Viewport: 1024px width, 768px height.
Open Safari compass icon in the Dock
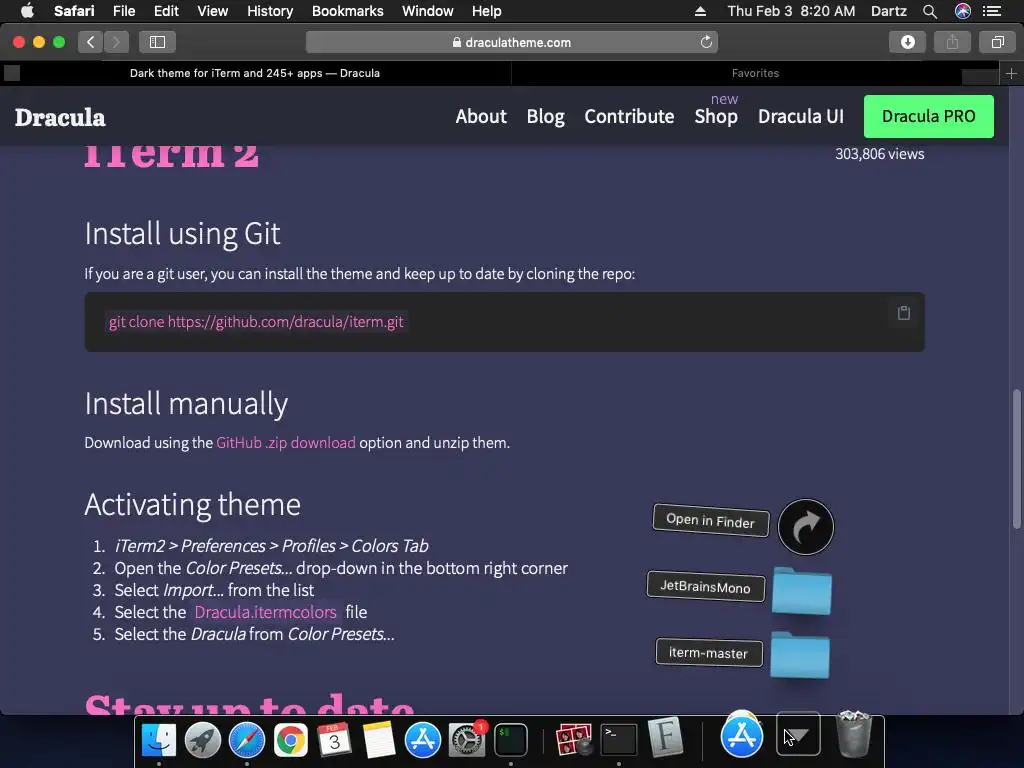[x=246, y=740]
